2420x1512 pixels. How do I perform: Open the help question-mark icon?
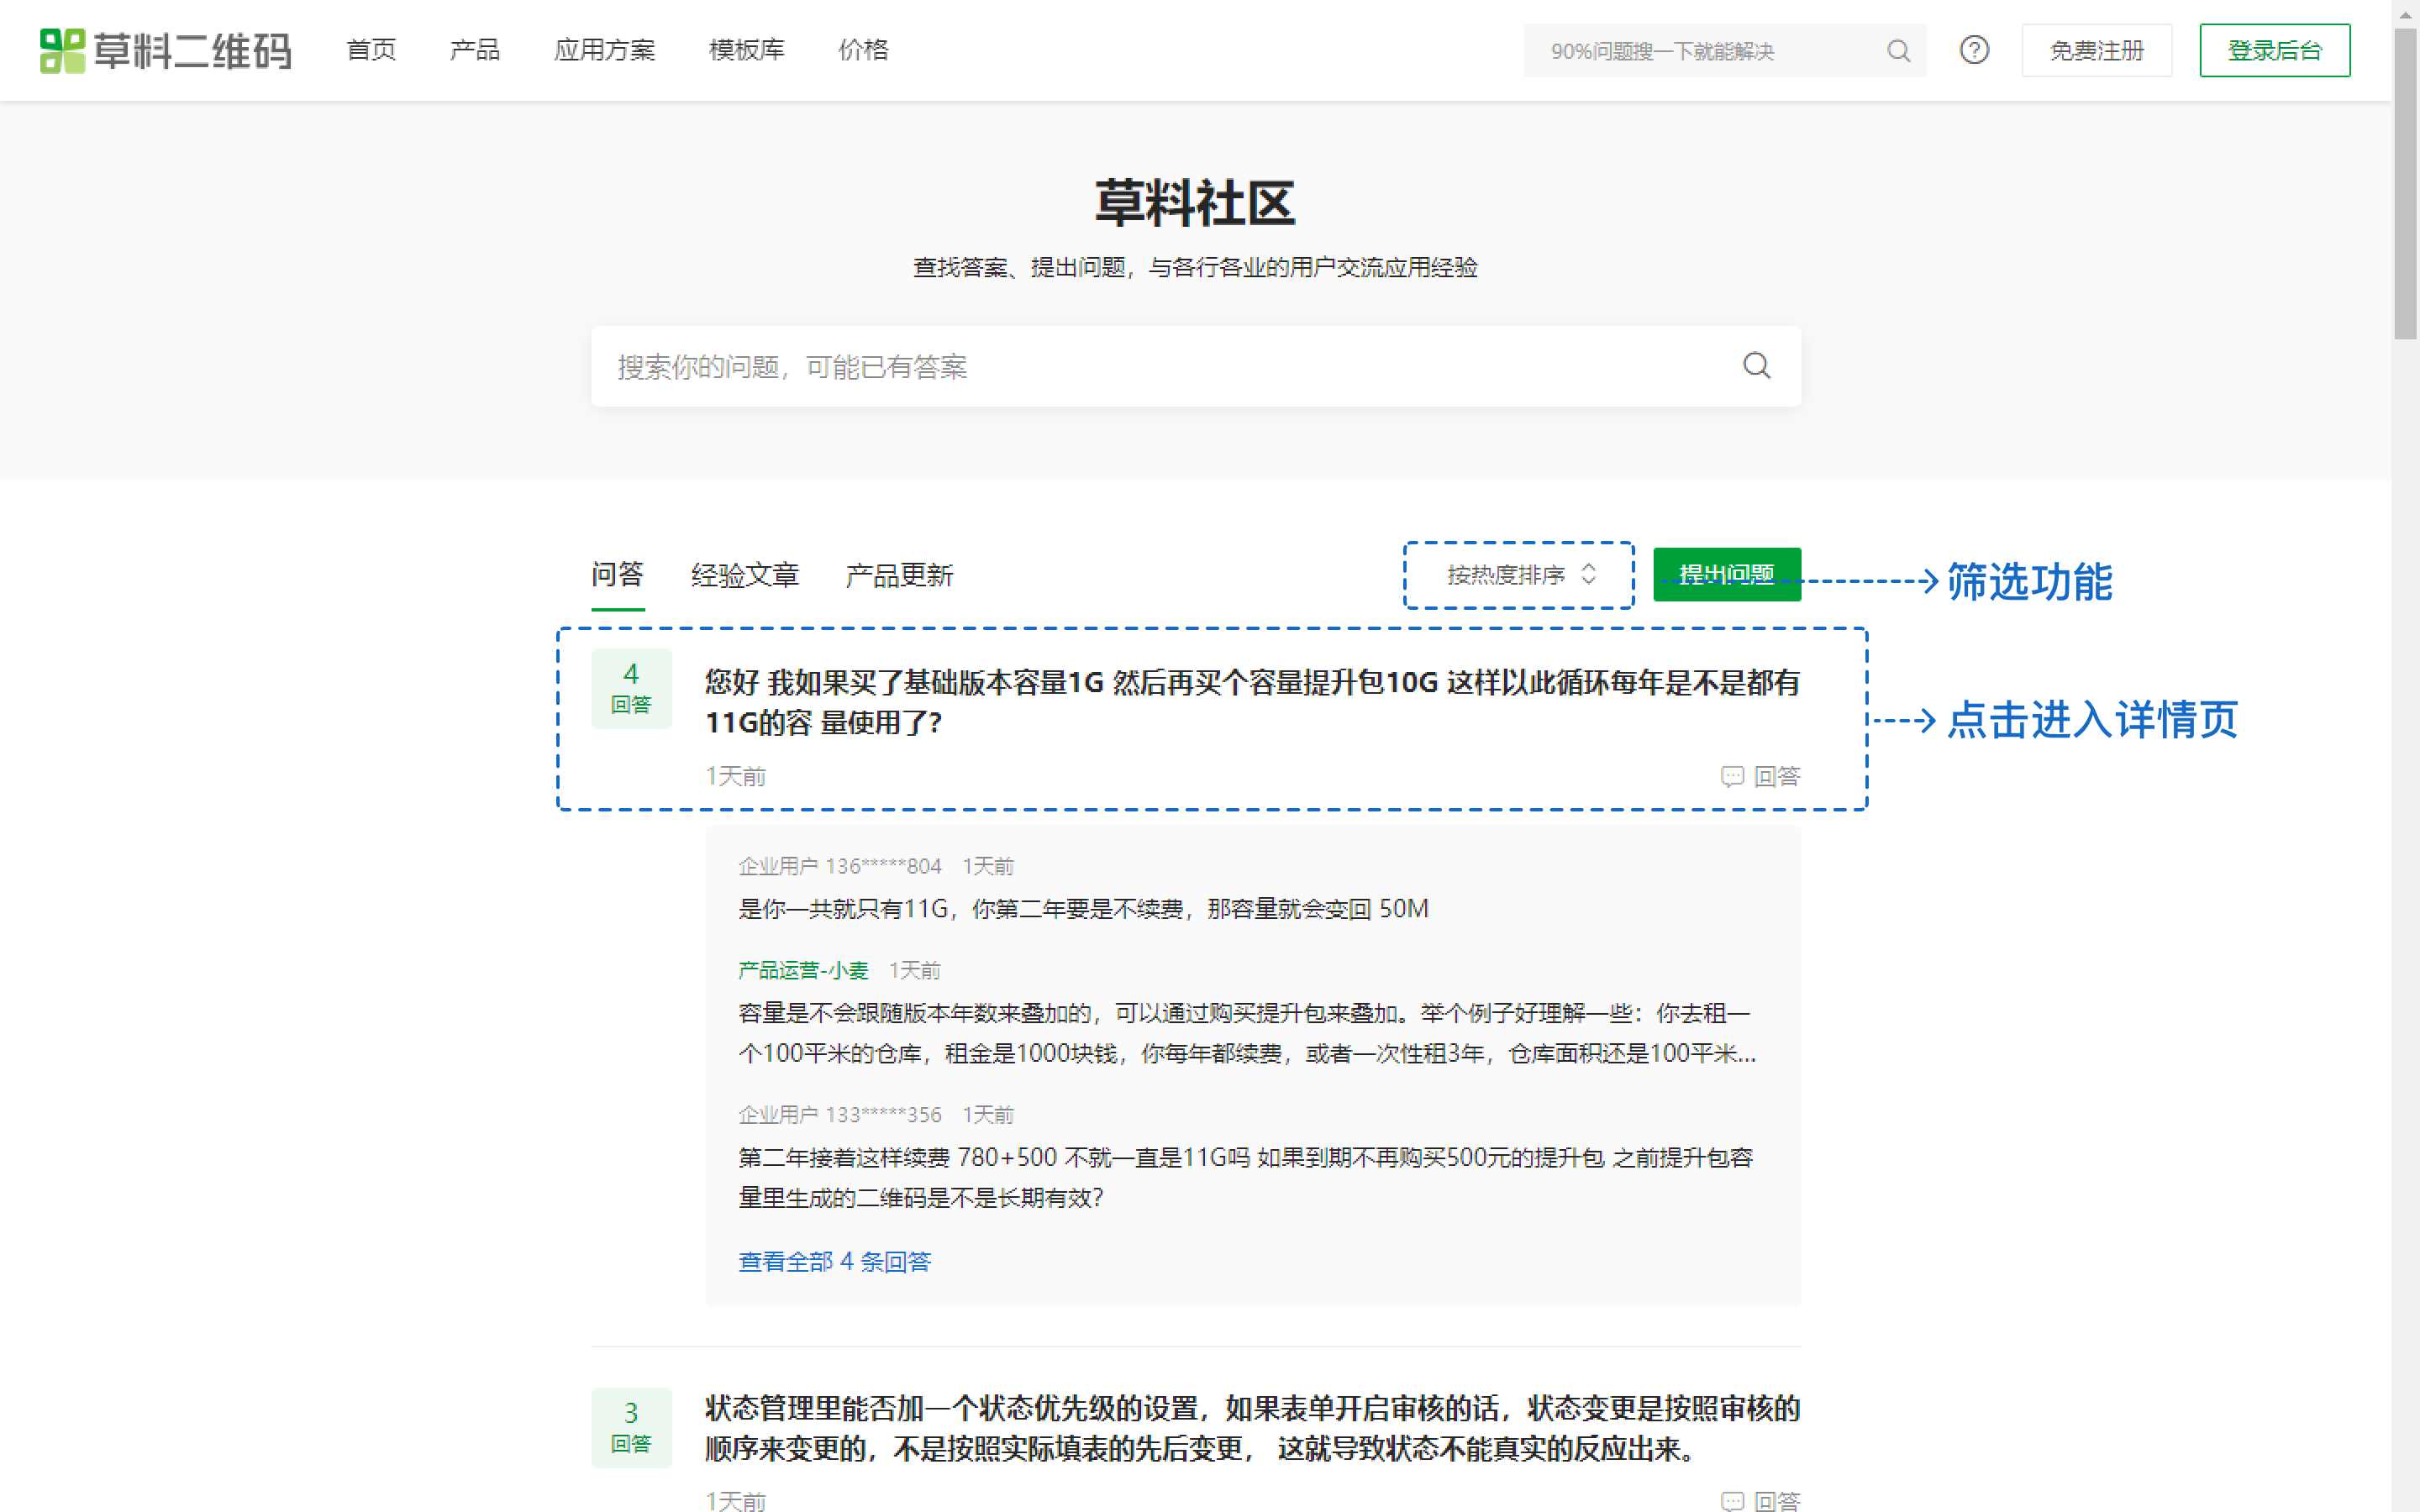click(1974, 50)
